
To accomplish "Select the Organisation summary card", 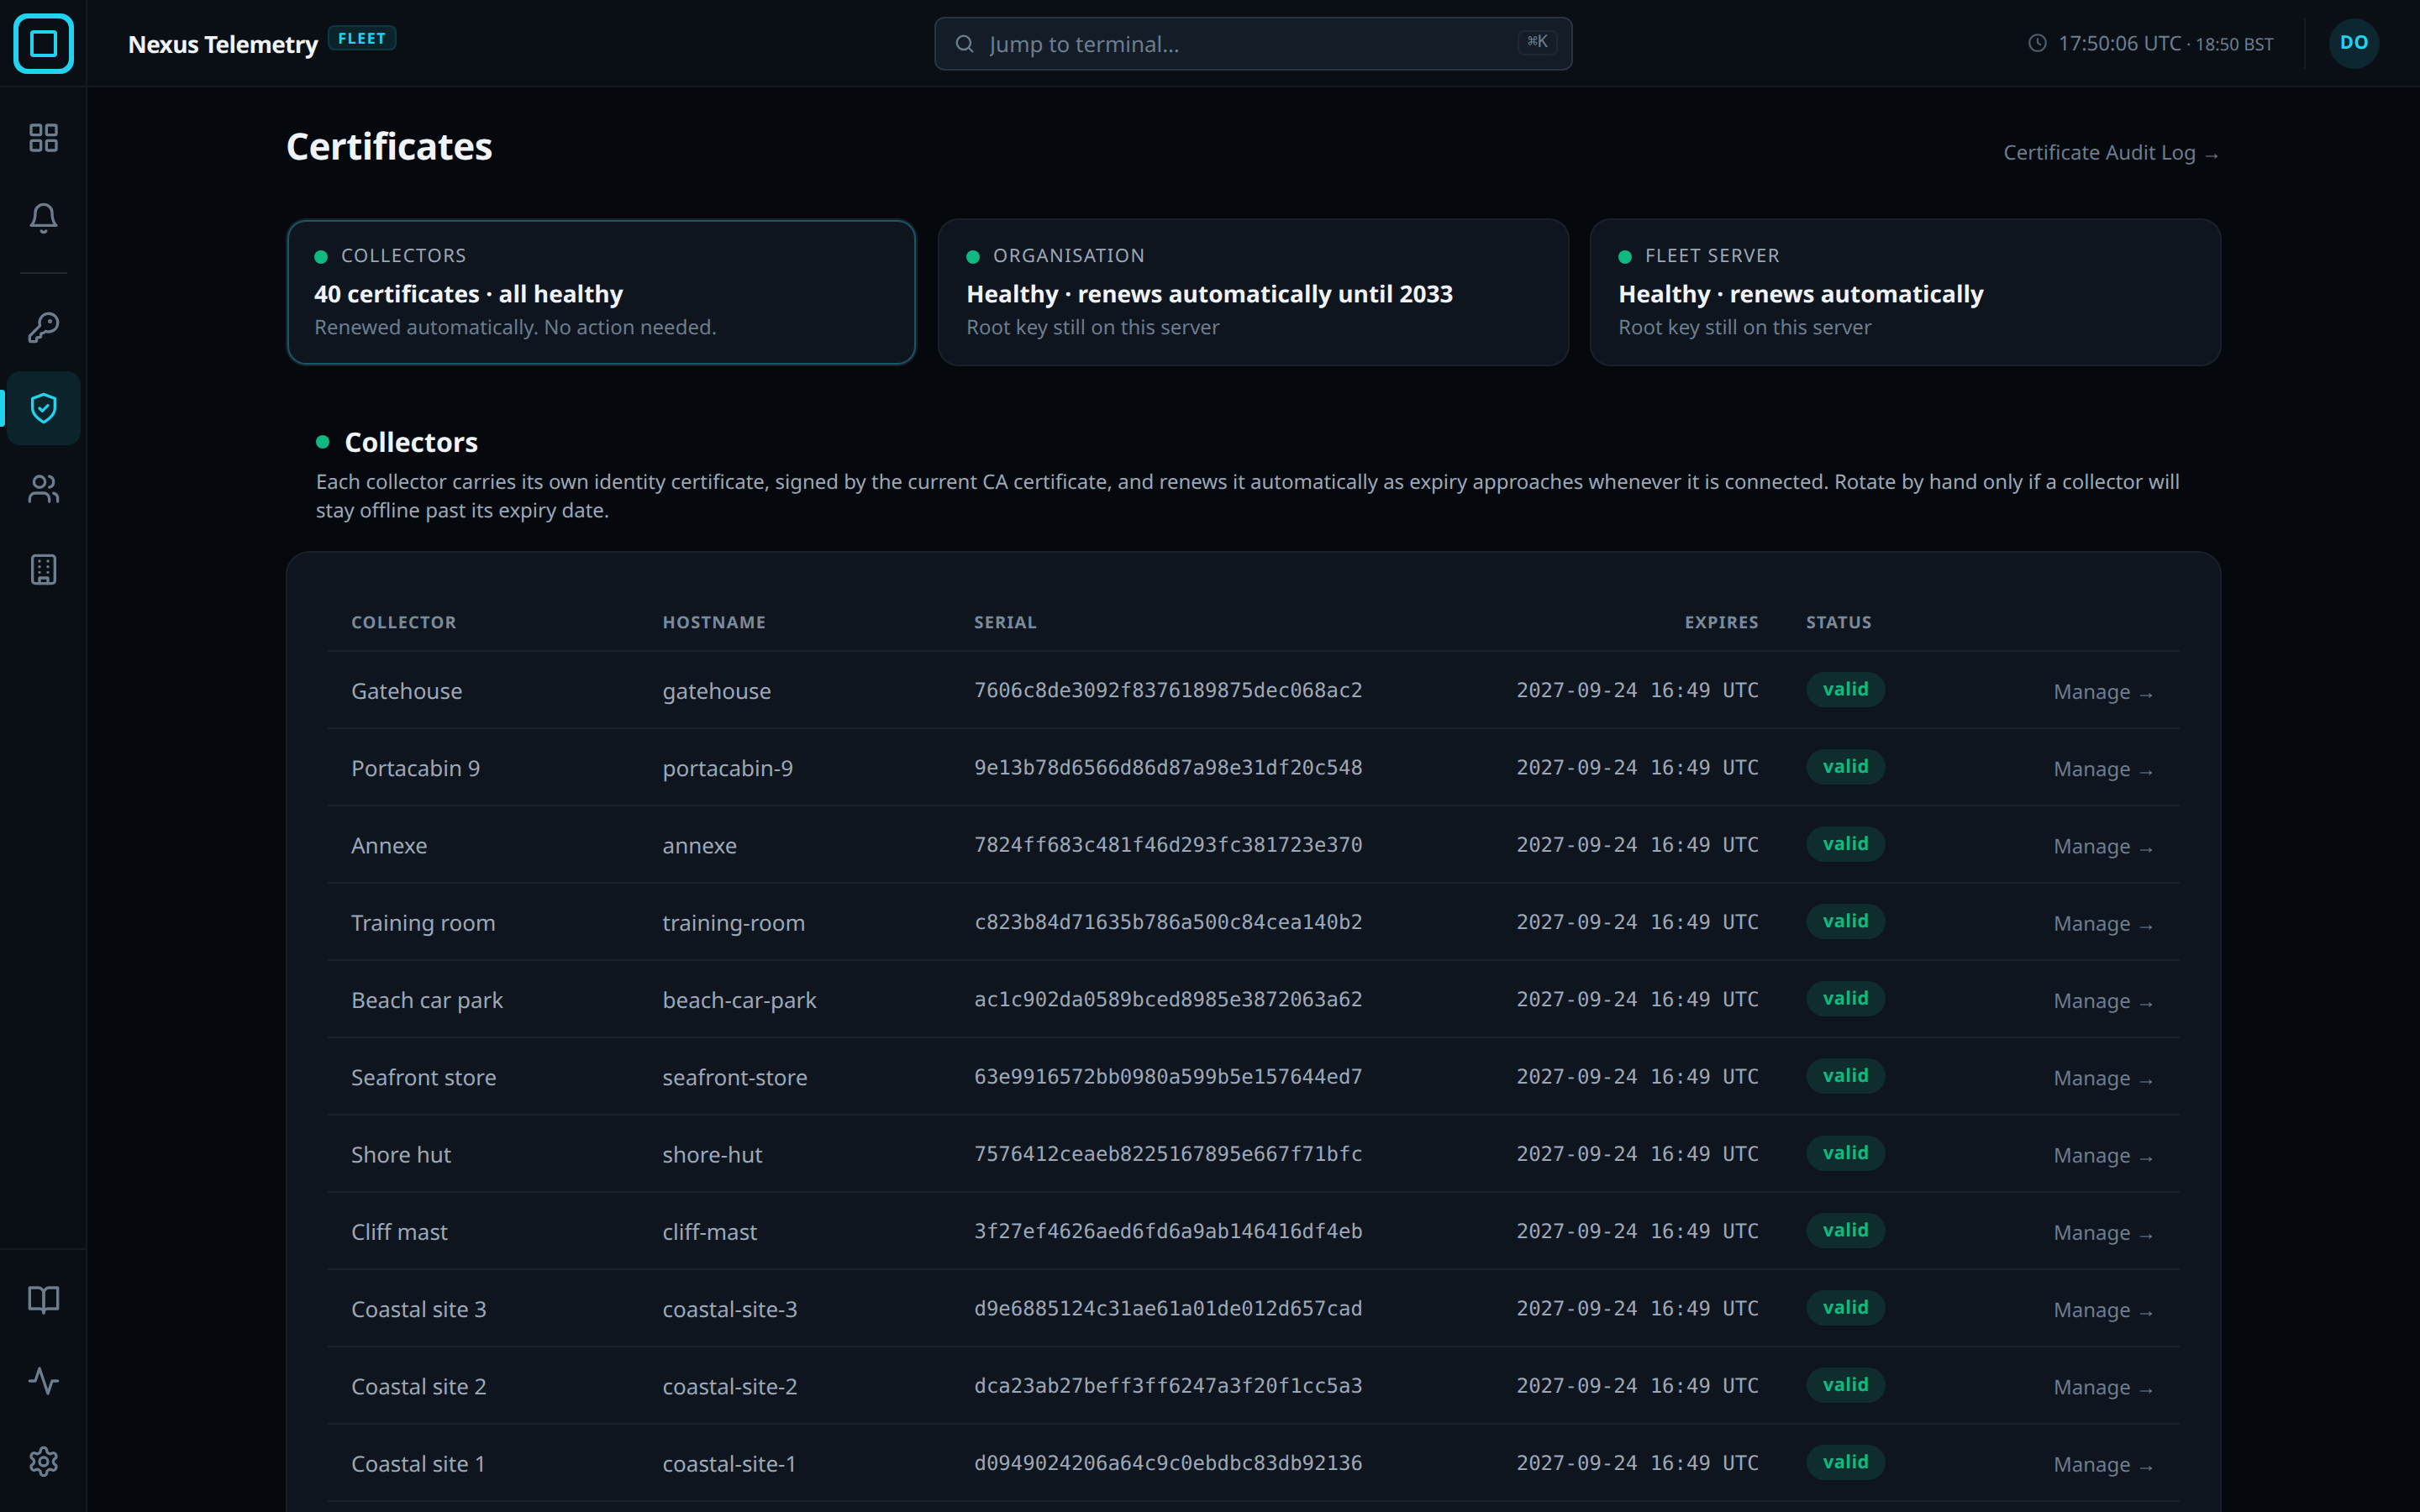I will tap(1253, 292).
